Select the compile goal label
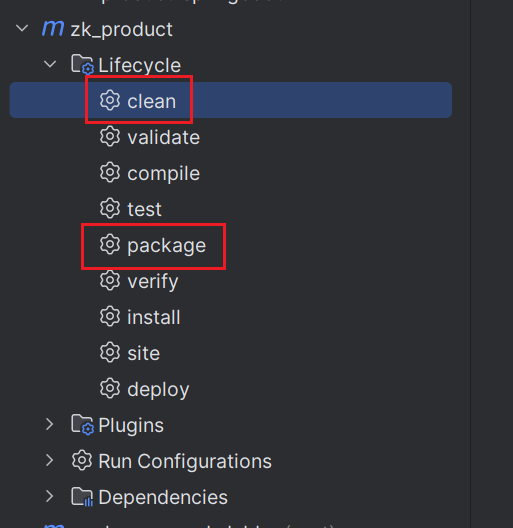This screenshot has height=528, width=513. click(x=163, y=173)
